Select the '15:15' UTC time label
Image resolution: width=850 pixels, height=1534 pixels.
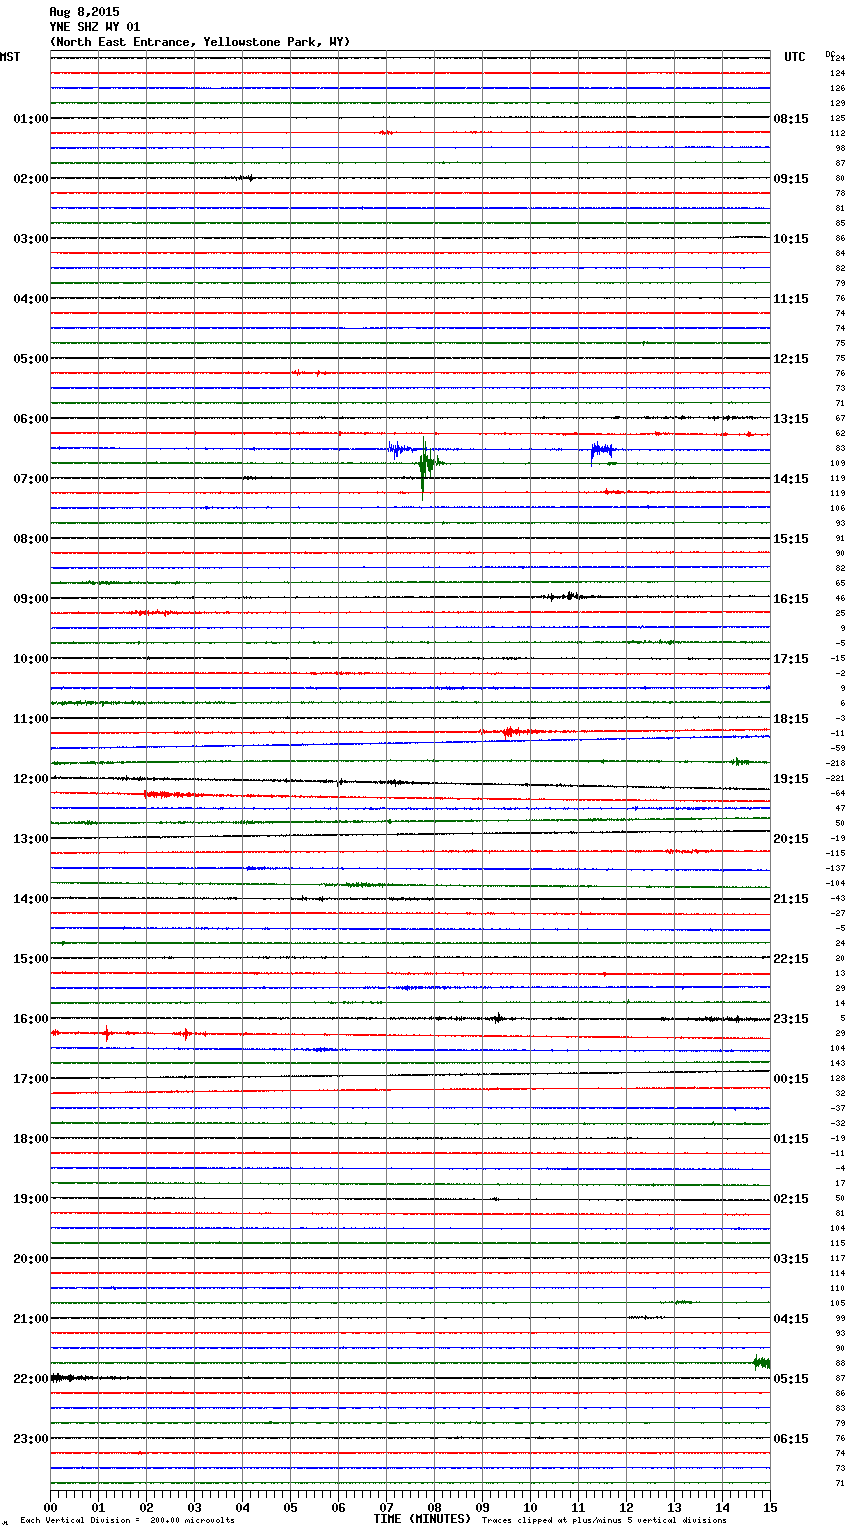tap(791, 539)
